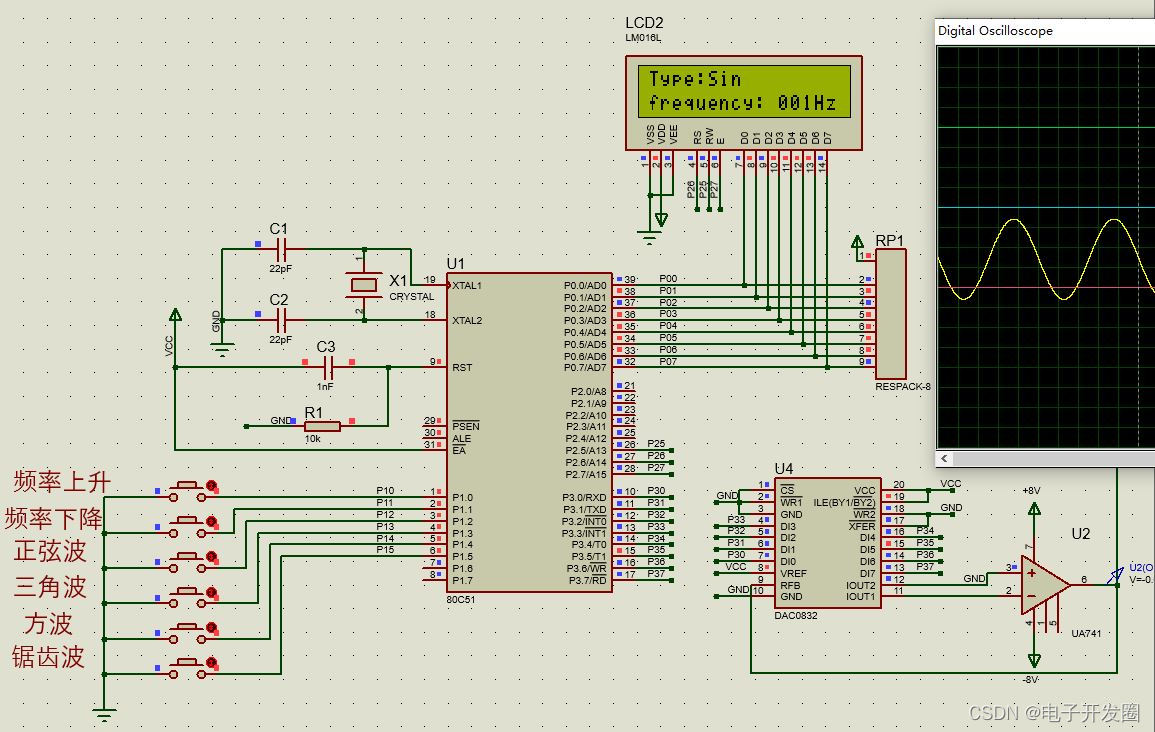Select the U4 DAC0832 chip body

(x=827, y=543)
